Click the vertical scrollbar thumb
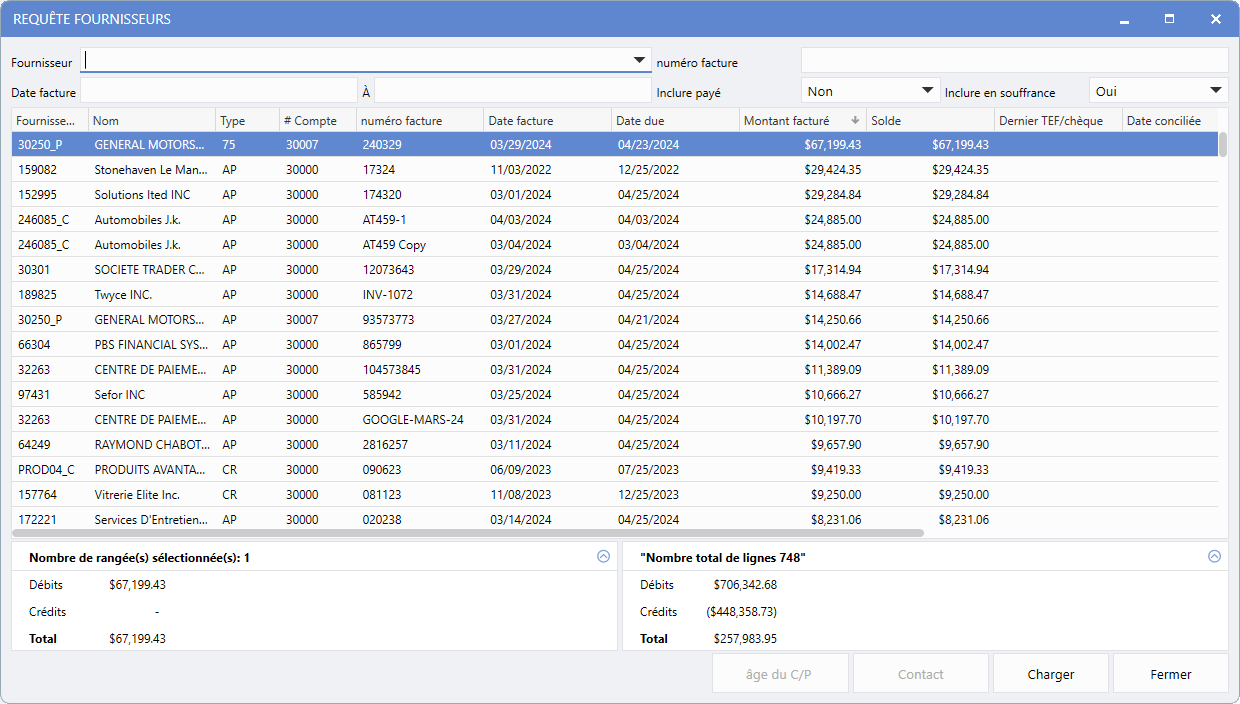This screenshot has height=704, width=1240. coord(1223,145)
